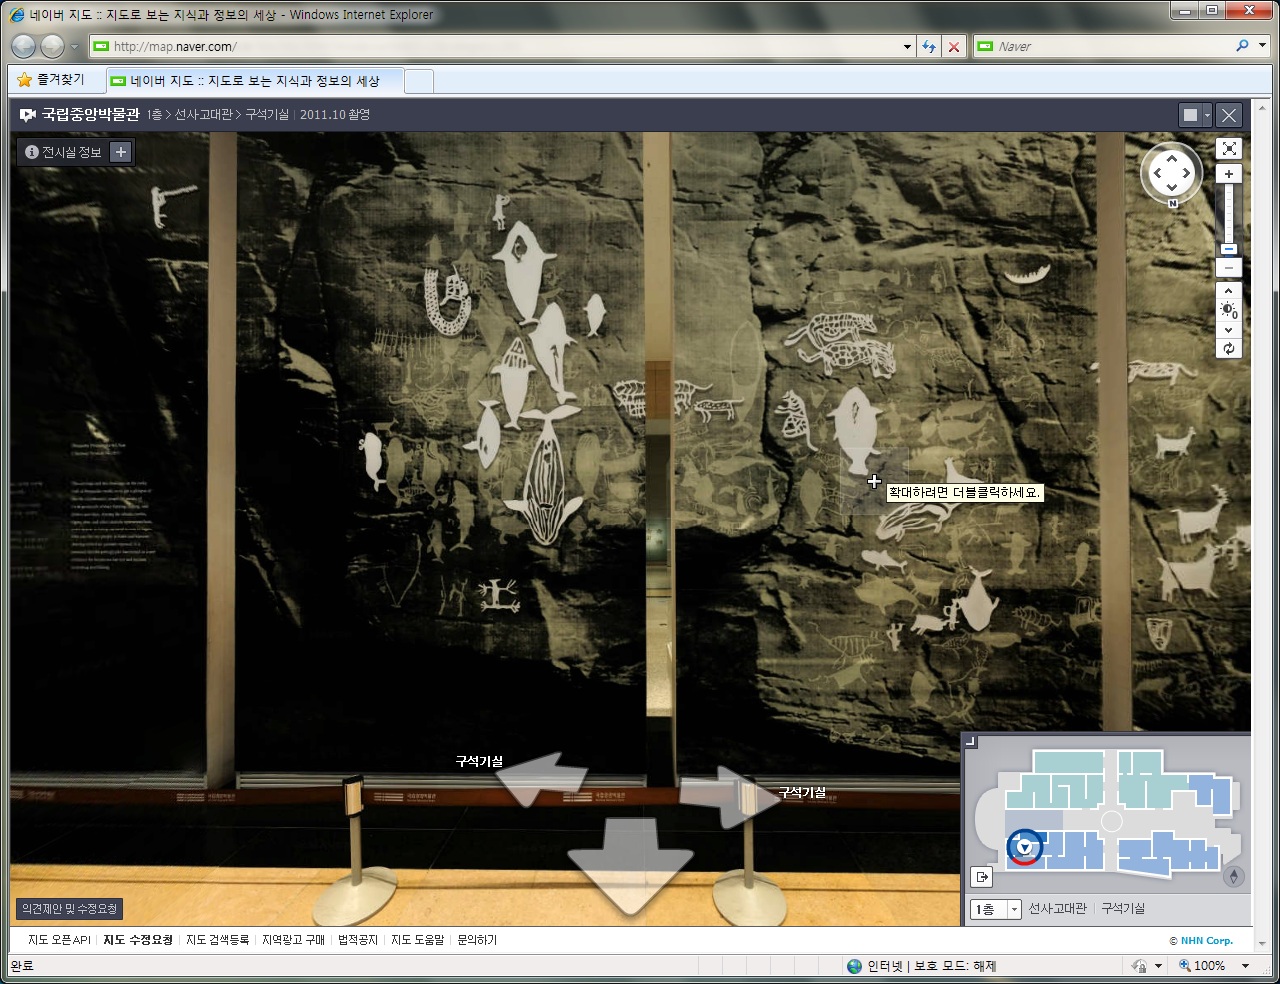The height and width of the screenshot is (984, 1280).
Task: Click the browser refresh icon
Action: tap(929, 46)
